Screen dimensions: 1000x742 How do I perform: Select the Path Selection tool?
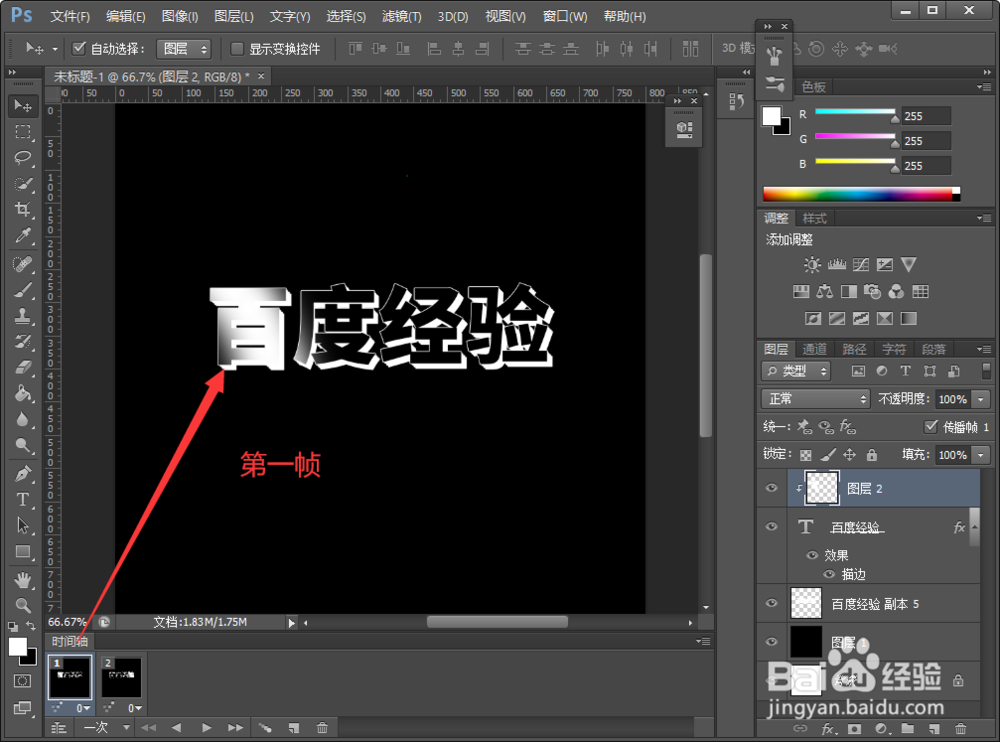pyautogui.click(x=23, y=526)
